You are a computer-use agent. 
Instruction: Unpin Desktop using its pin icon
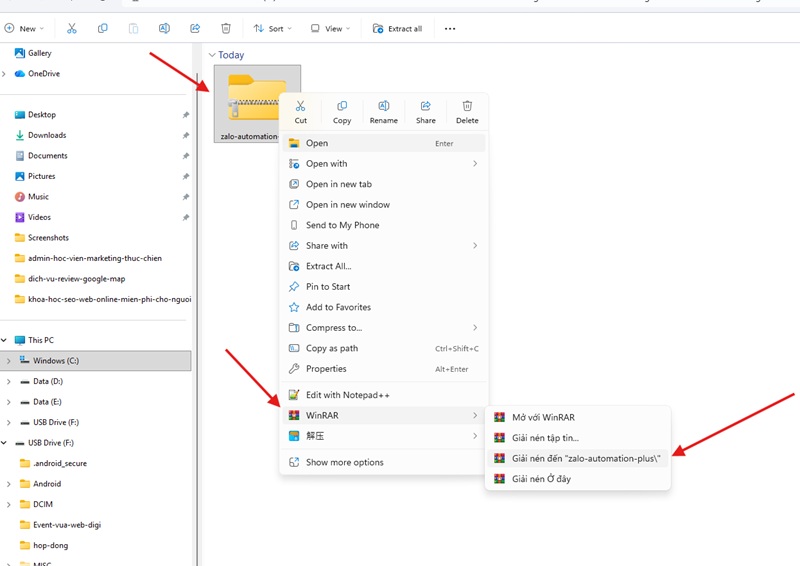(186, 115)
